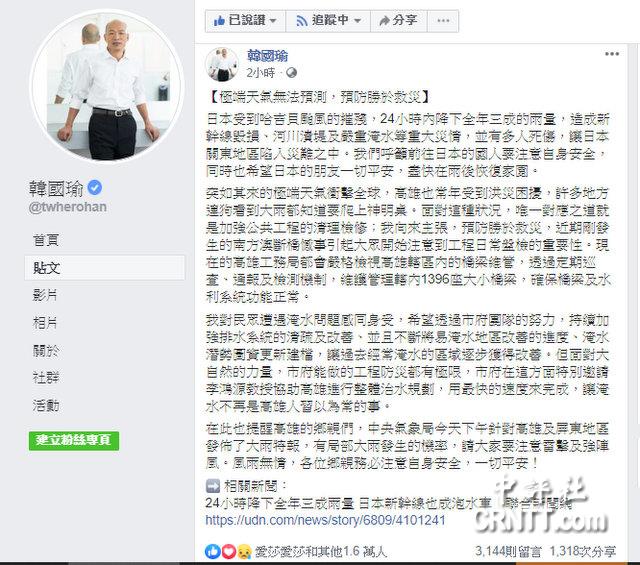The image size is (640, 565).
Task: Go to the 相片 photos section
Action: click(45, 323)
